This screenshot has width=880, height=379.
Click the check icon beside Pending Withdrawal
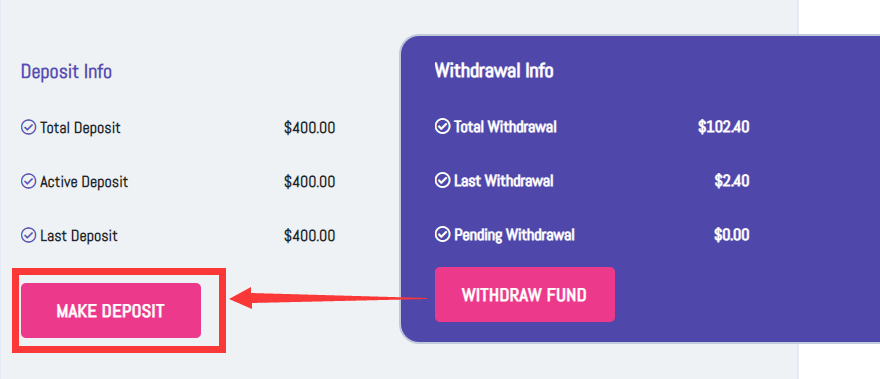442,234
